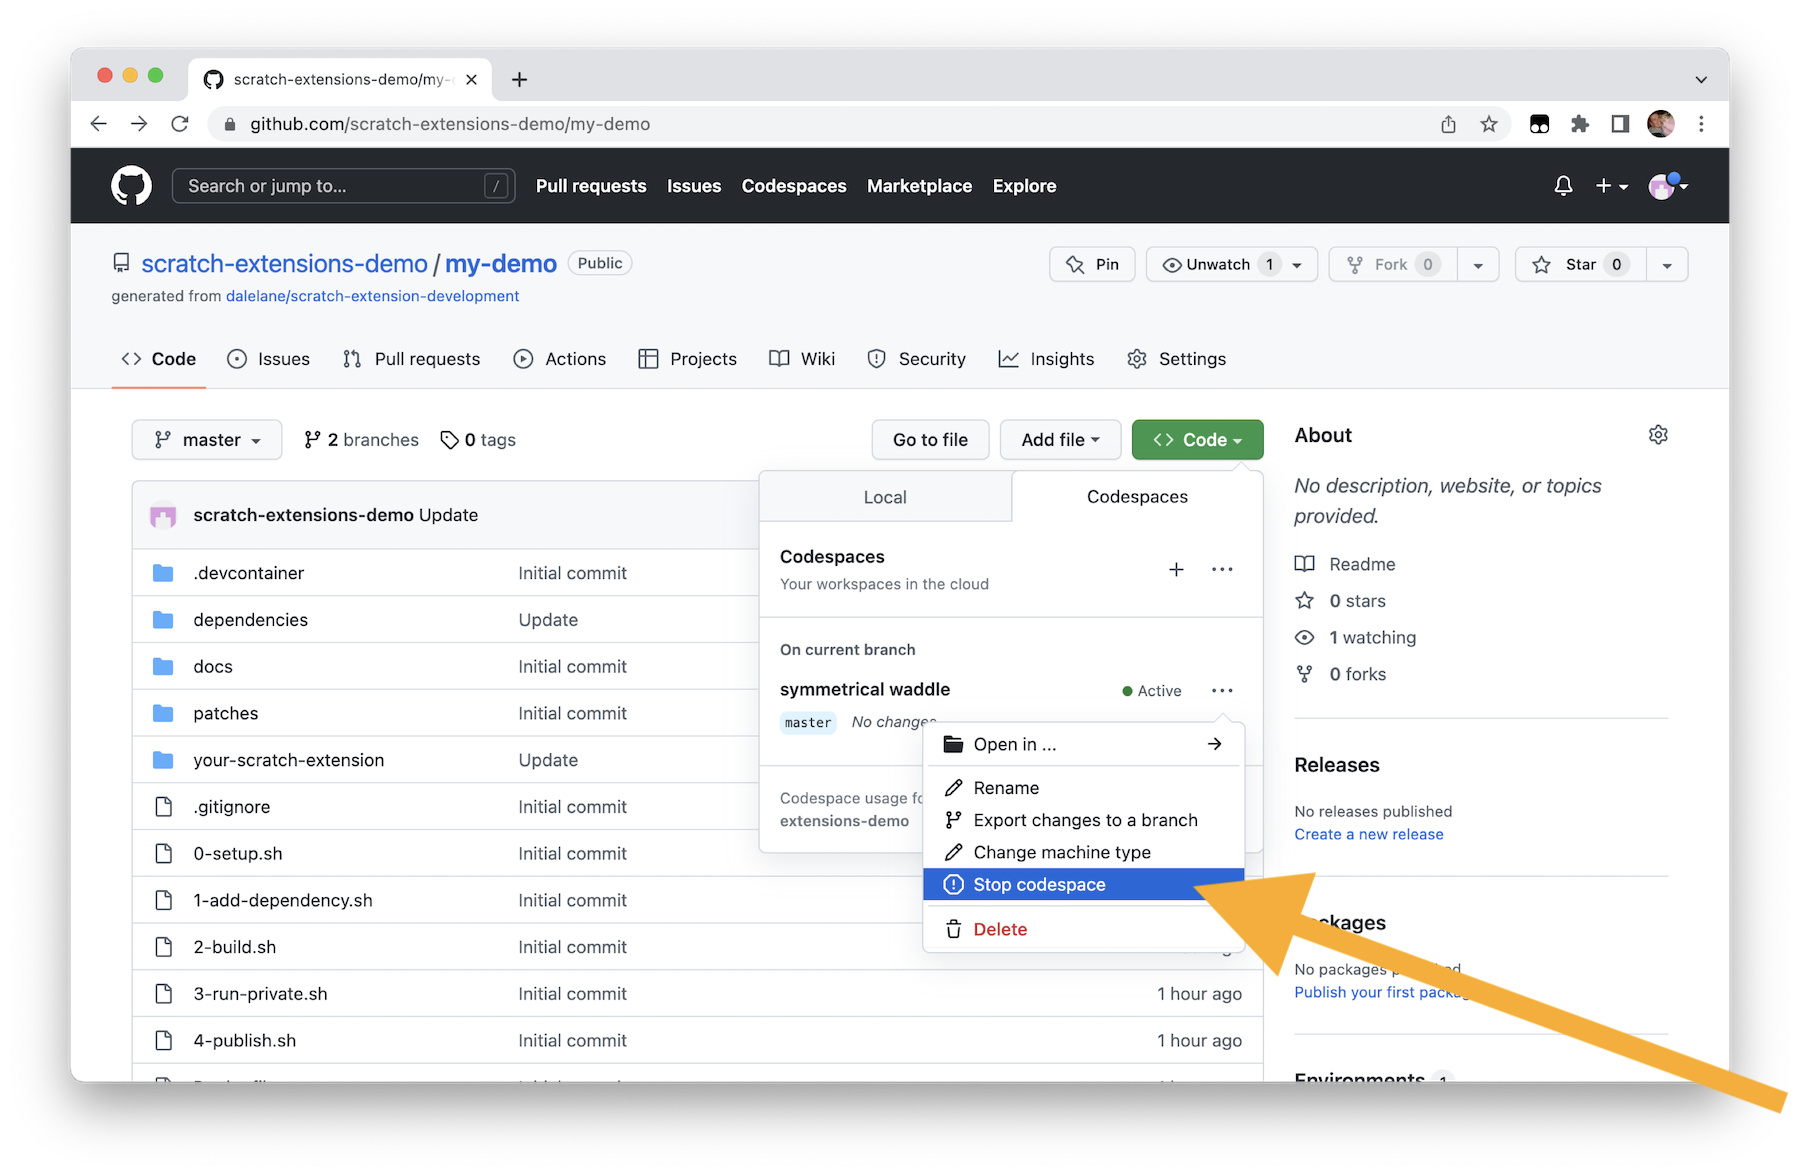Open browser extensions puzzle icon

[1580, 124]
